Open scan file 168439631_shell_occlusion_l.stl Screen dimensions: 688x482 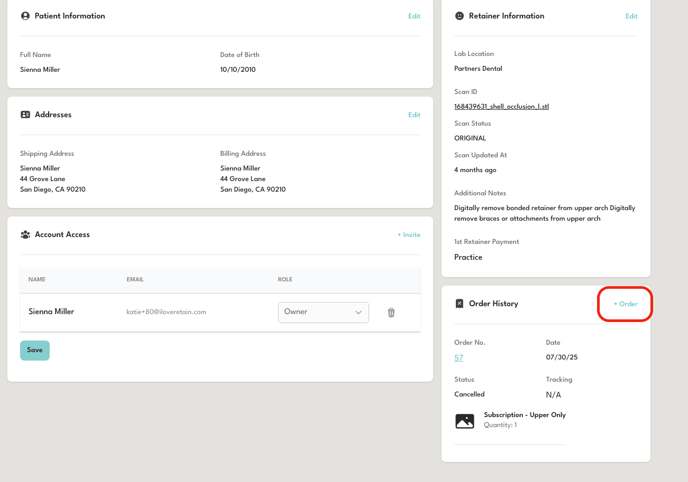(501, 106)
